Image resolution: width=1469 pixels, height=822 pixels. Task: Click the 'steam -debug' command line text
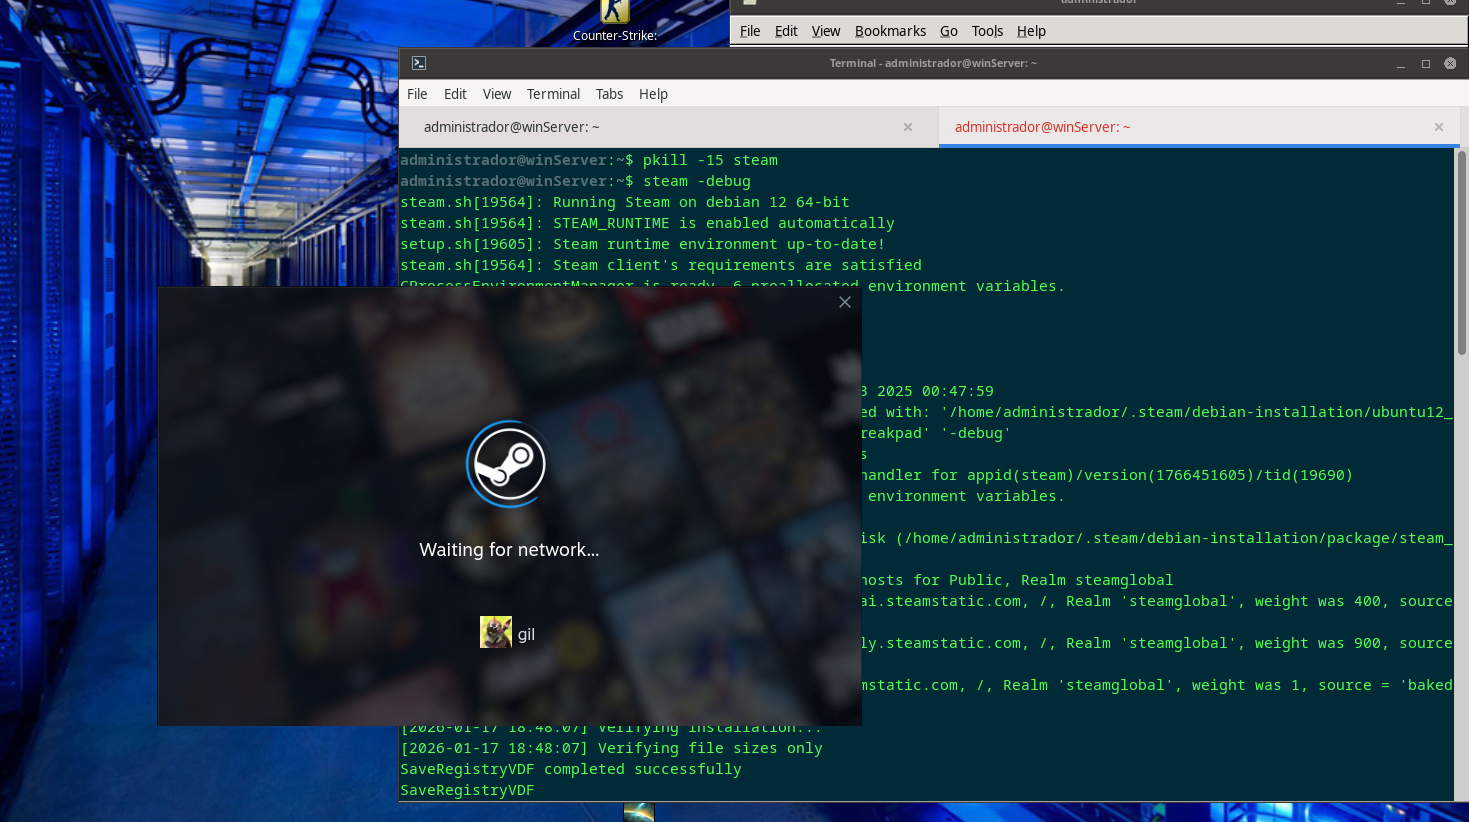pyautogui.click(x=696, y=181)
